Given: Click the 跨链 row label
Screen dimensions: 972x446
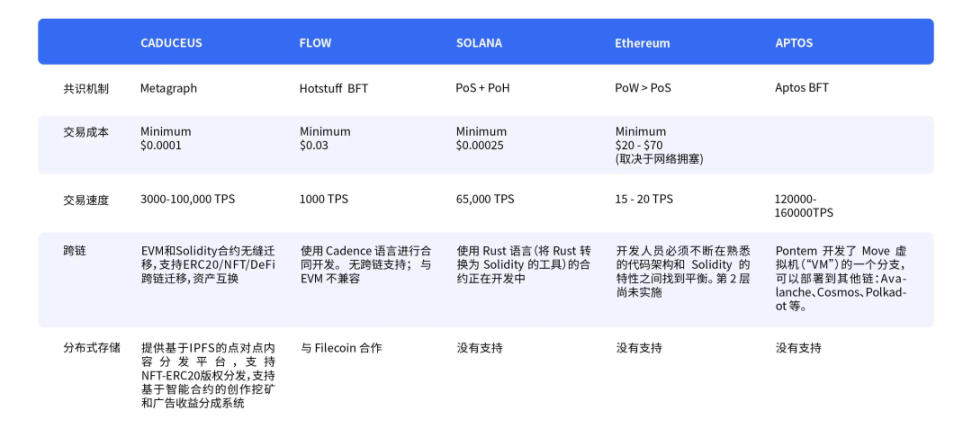Looking at the screenshot, I should pyautogui.click(x=74, y=250).
